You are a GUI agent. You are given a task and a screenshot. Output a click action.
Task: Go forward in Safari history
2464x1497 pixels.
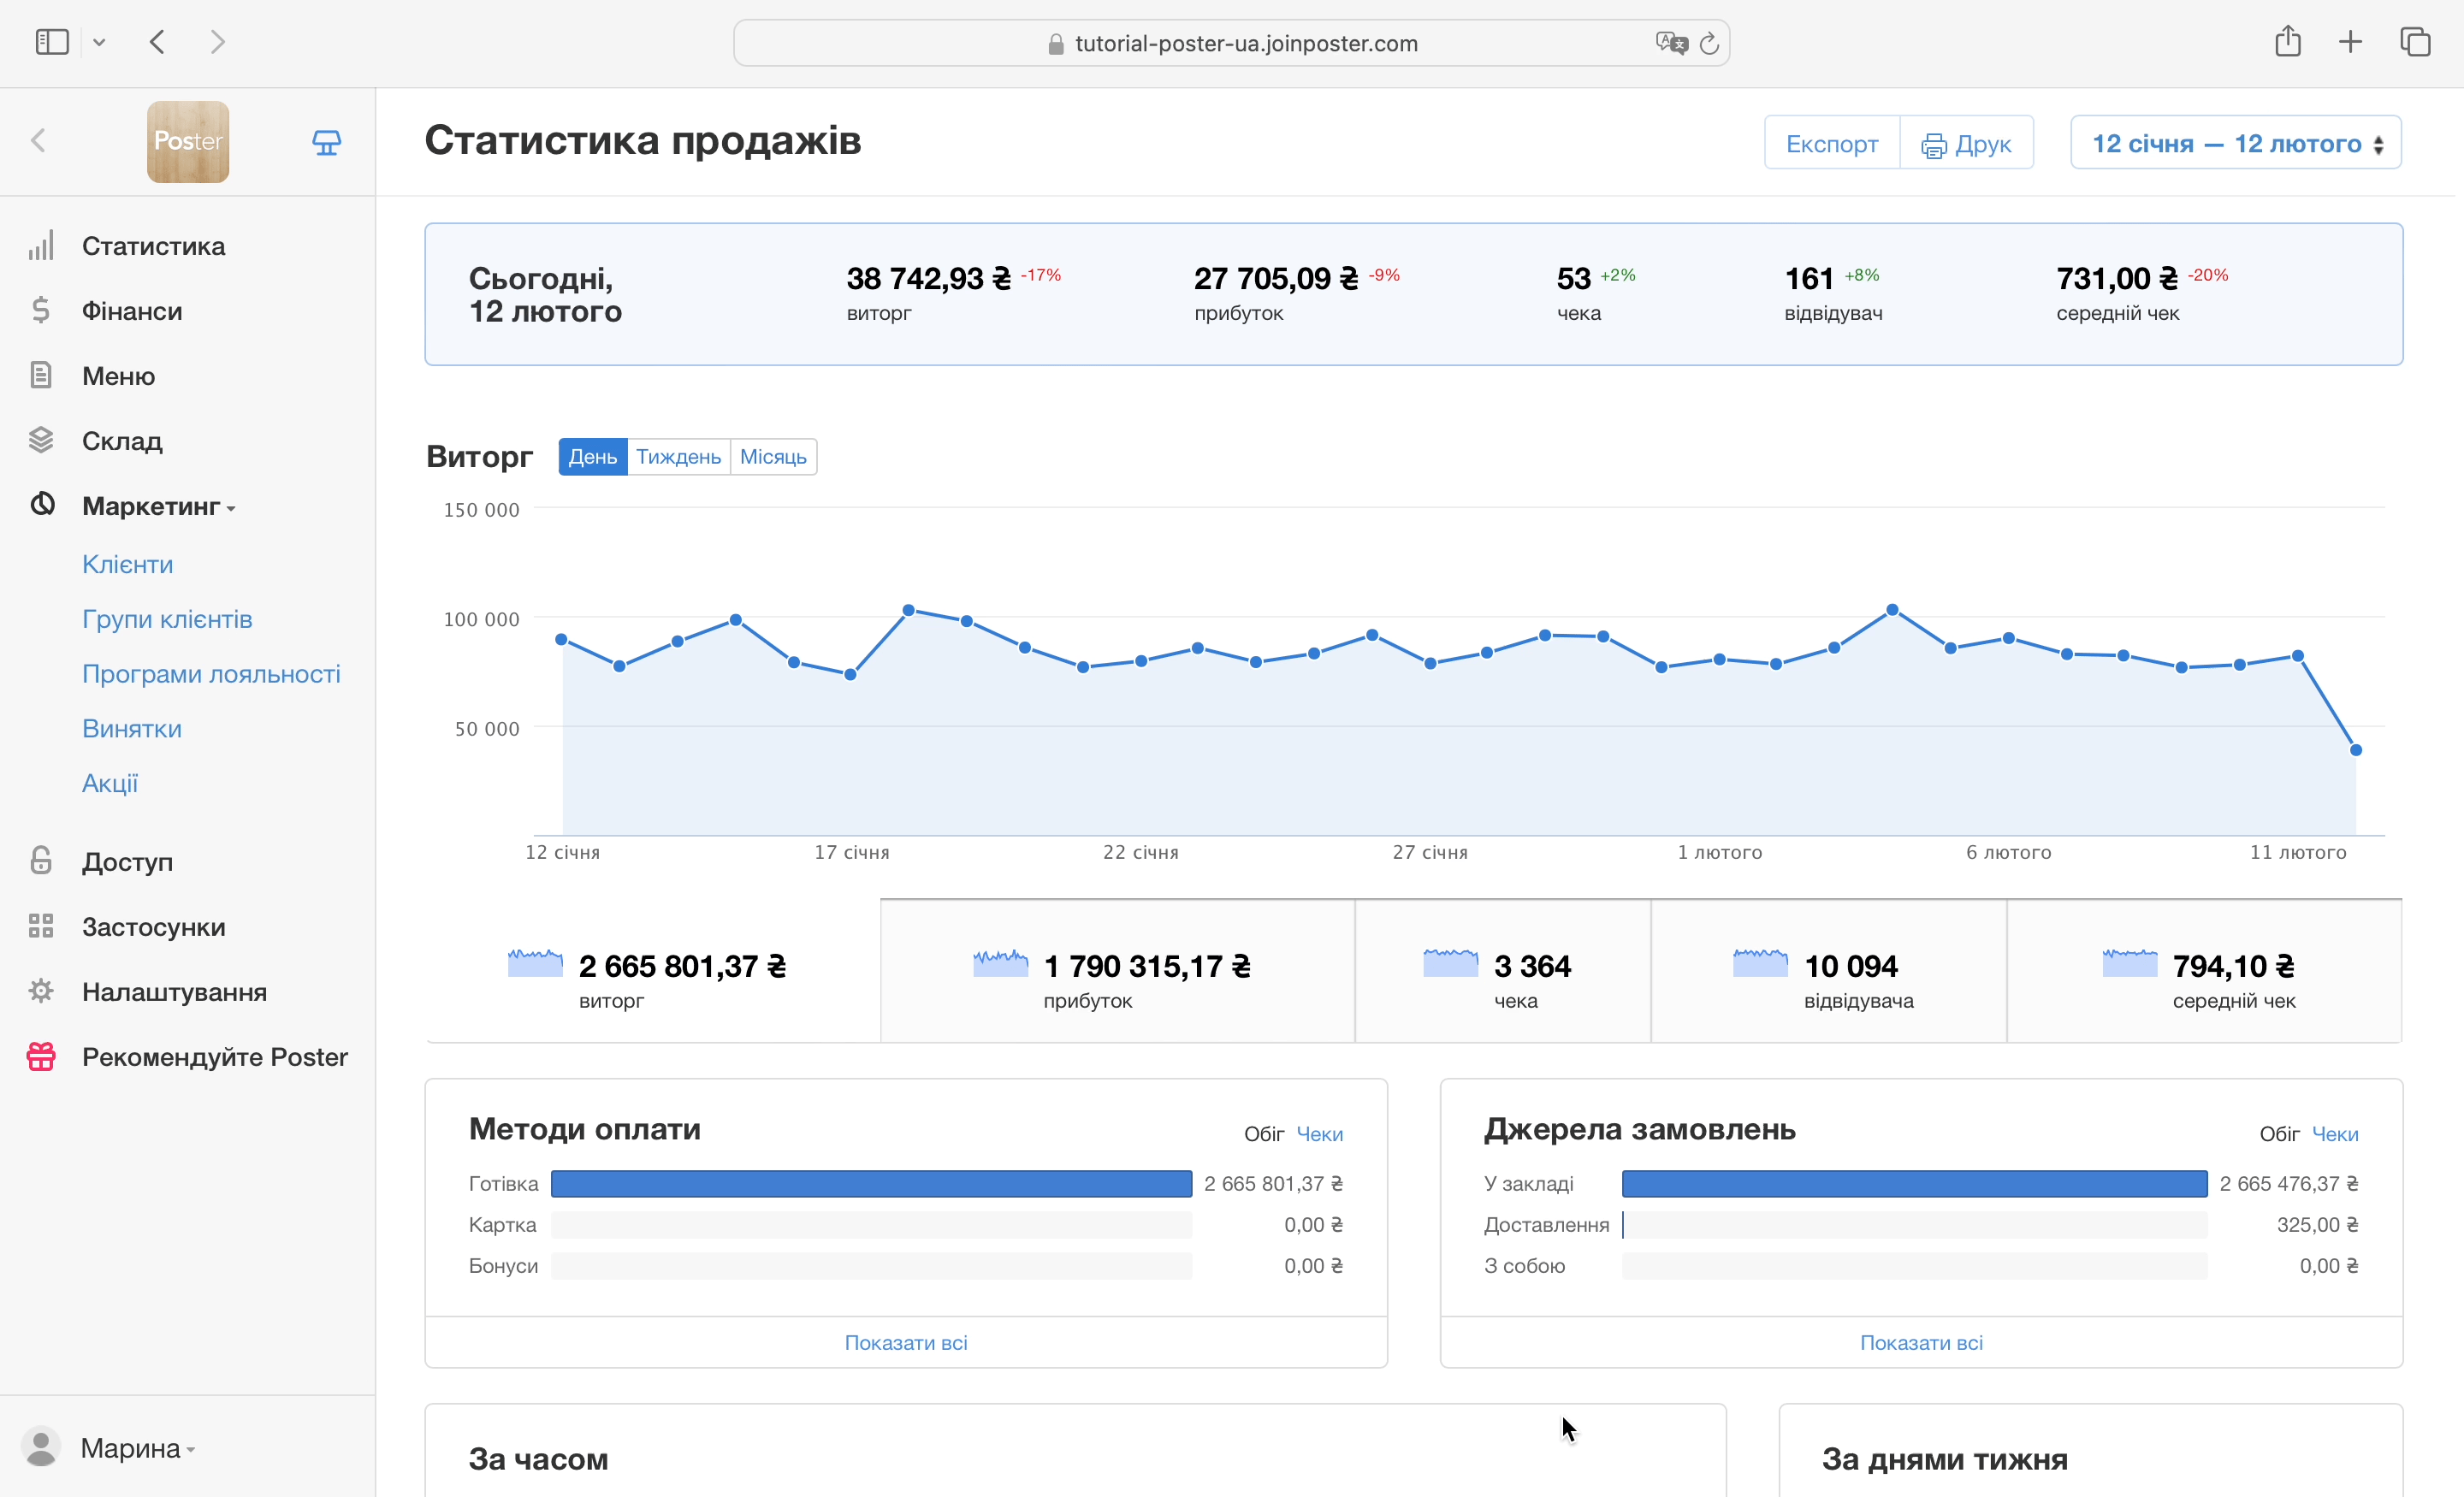(217, 42)
